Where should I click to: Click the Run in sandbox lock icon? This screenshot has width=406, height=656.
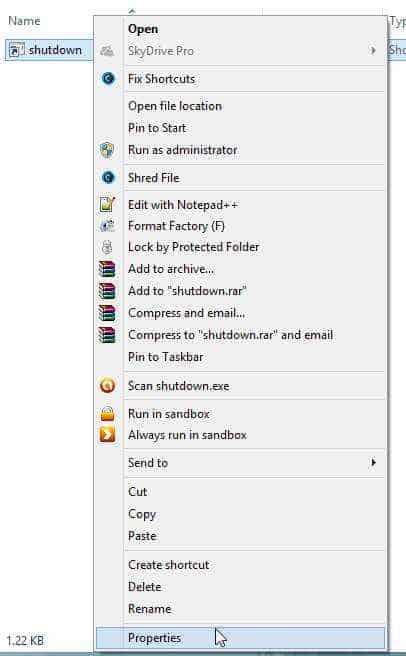pos(108,413)
